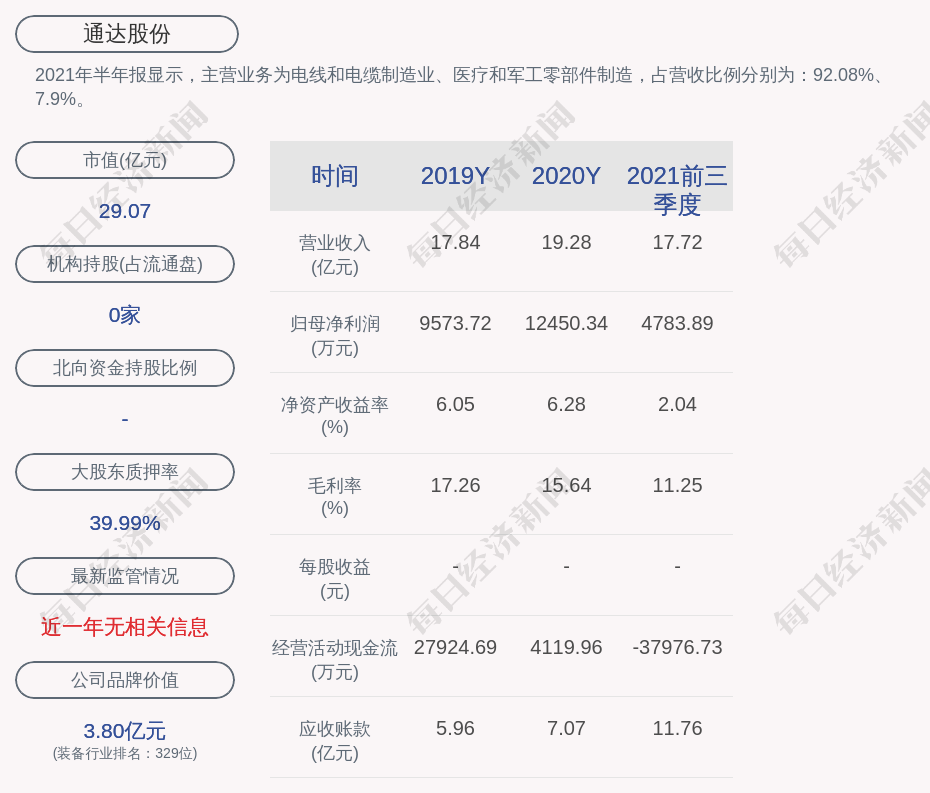930x793 pixels.
Task: Click the 39.99% pledge ratio value
Action: point(125,523)
